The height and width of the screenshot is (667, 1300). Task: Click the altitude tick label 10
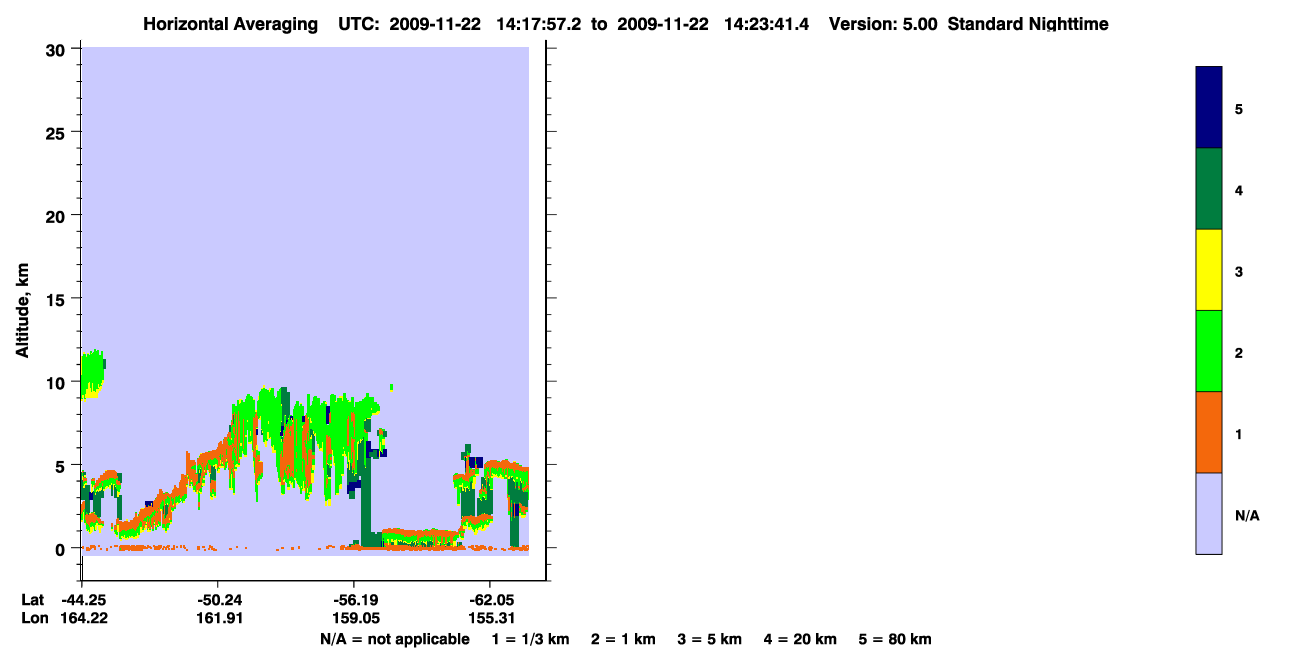pyautogui.click(x=58, y=382)
